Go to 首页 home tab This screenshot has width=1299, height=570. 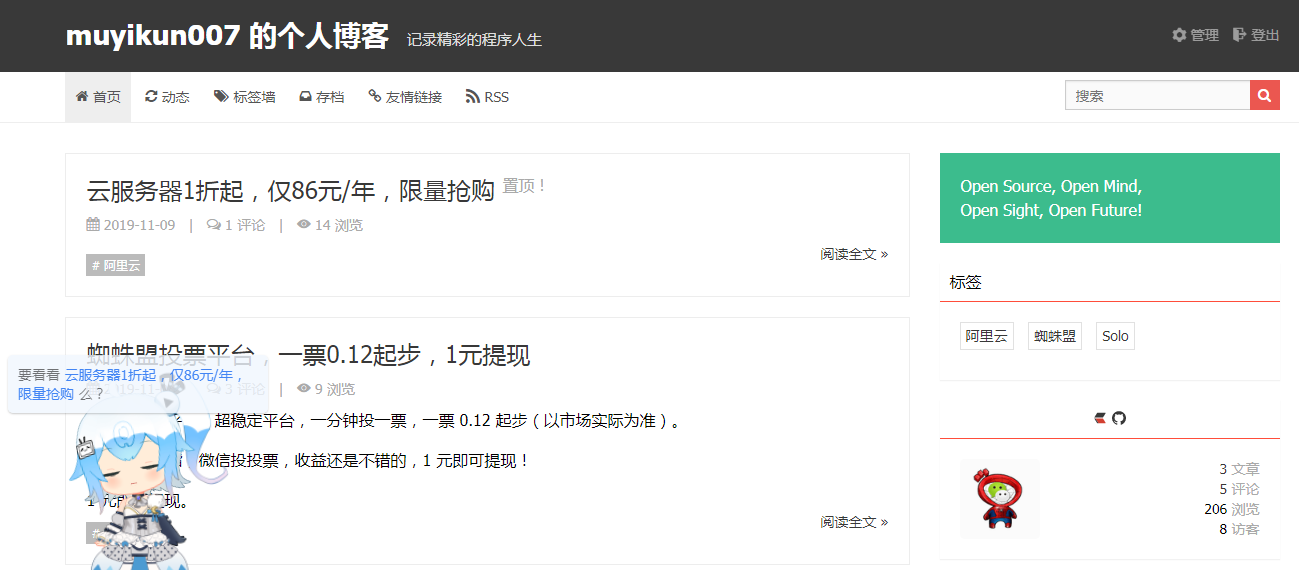[x=98, y=97]
